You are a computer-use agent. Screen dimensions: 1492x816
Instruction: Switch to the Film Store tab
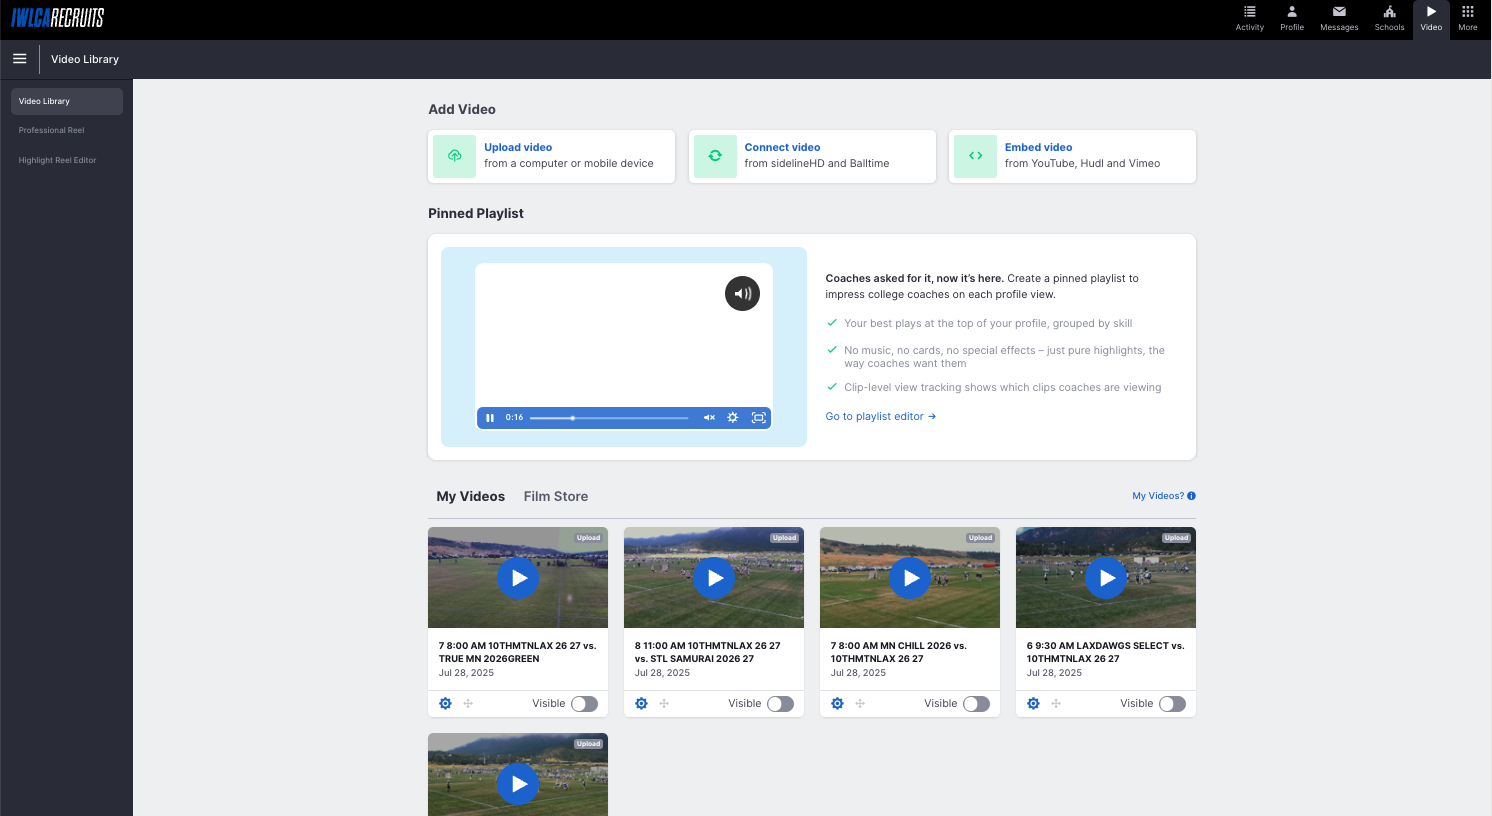[555, 496]
